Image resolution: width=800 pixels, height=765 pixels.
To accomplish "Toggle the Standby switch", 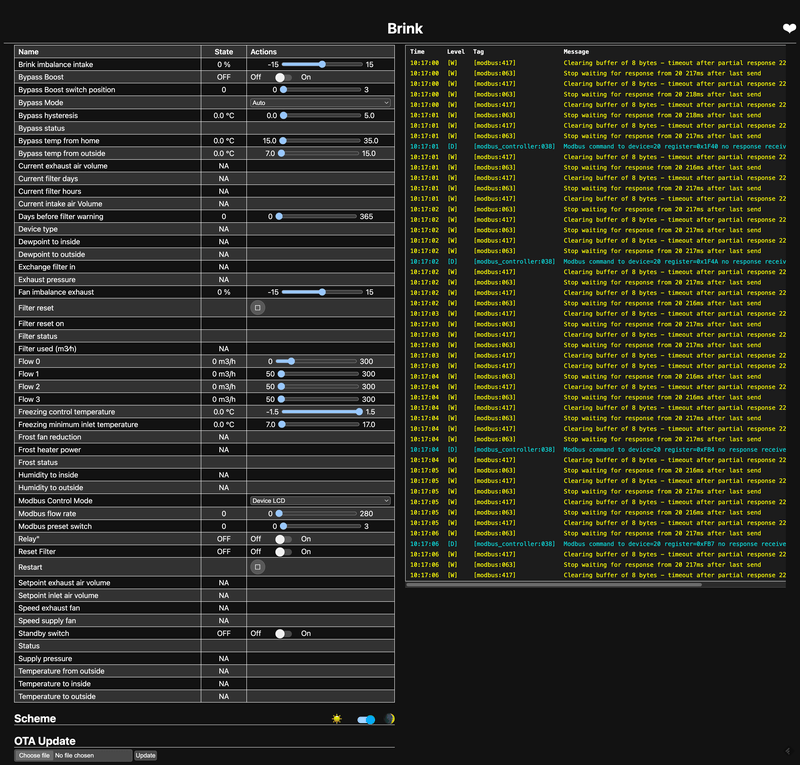I will coord(283,633).
